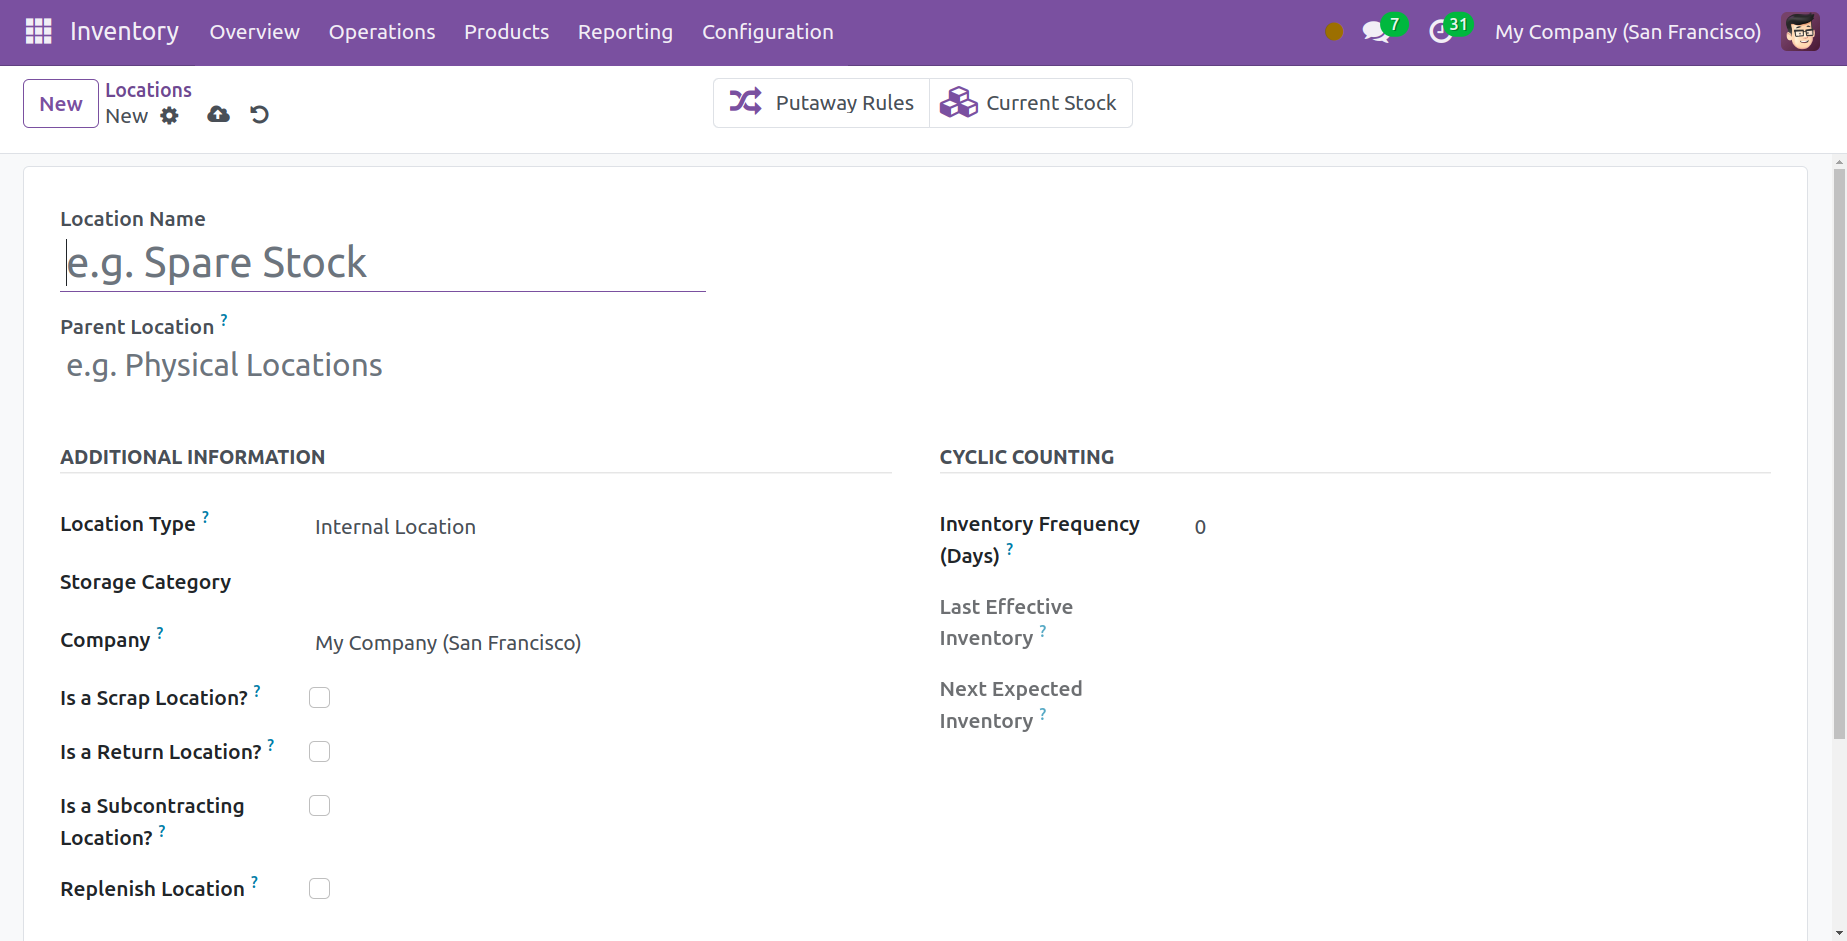
Task: Open the Company dropdown field
Action: [600, 643]
